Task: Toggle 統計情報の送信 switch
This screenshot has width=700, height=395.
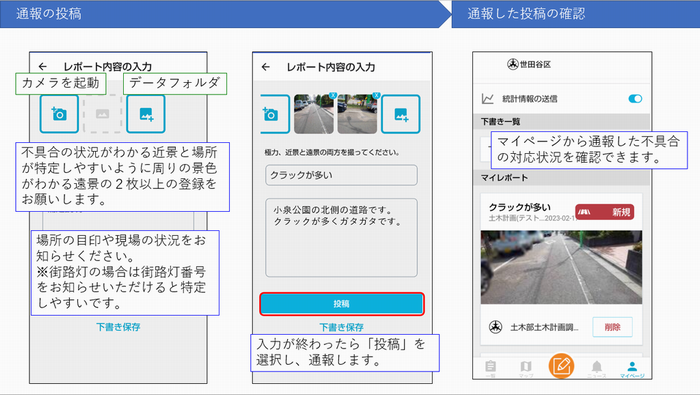Action: pyautogui.click(x=635, y=99)
